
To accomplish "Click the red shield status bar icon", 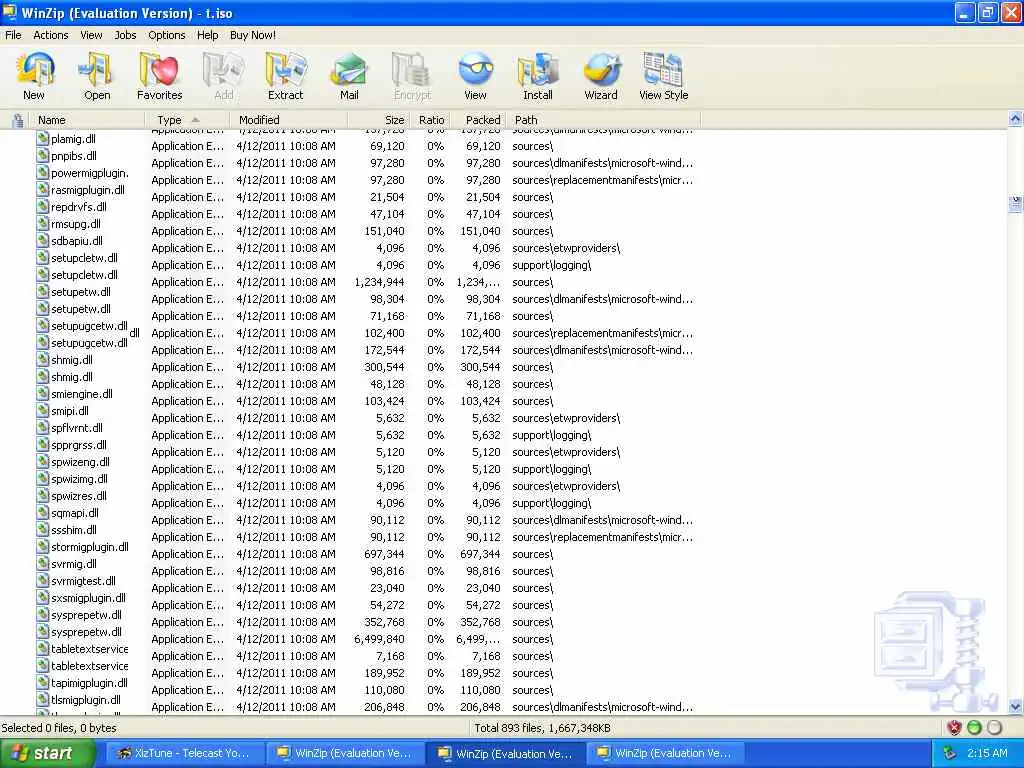I will (954, 728).
